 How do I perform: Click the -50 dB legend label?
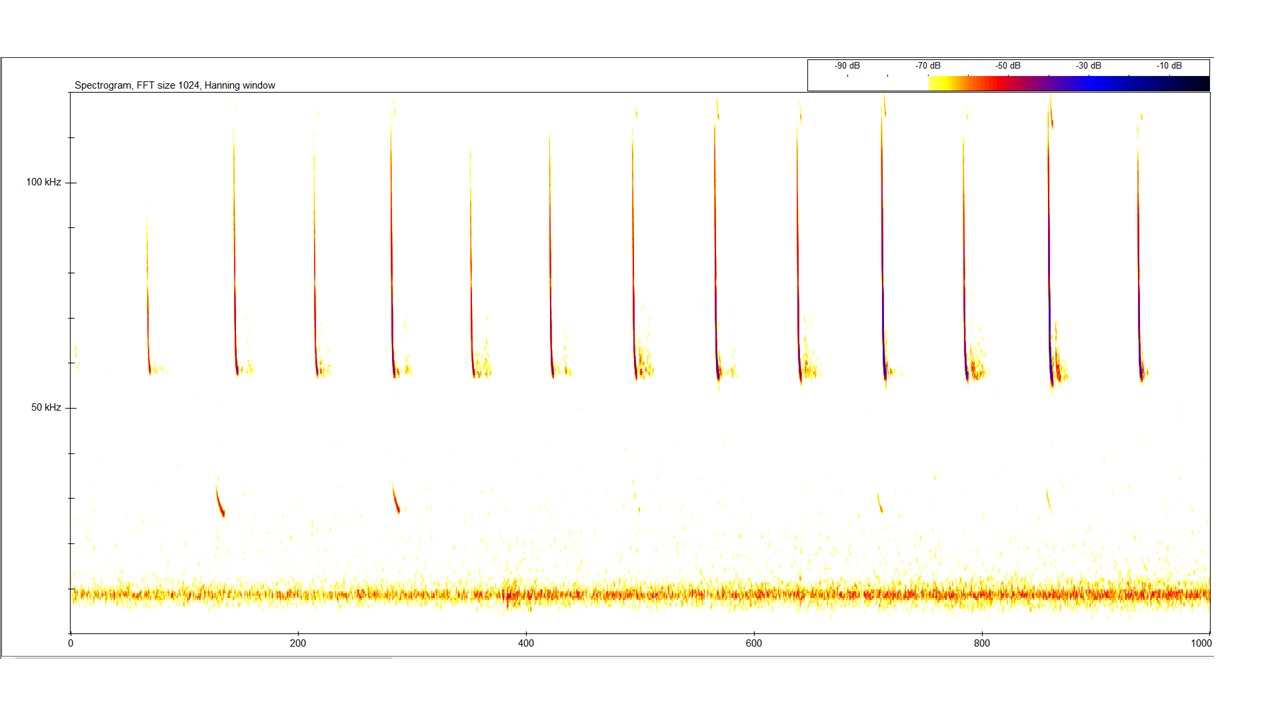click(1007, 66)
